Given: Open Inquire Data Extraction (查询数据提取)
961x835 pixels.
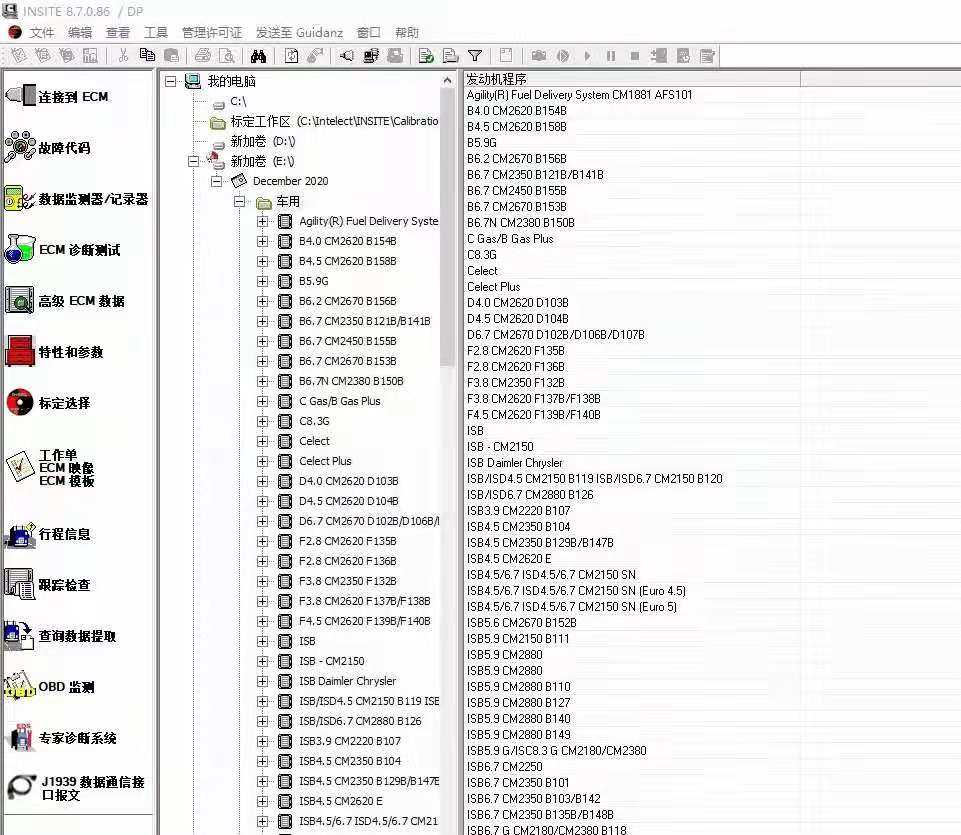Looking at the screenshot, I should coord(60,636).
